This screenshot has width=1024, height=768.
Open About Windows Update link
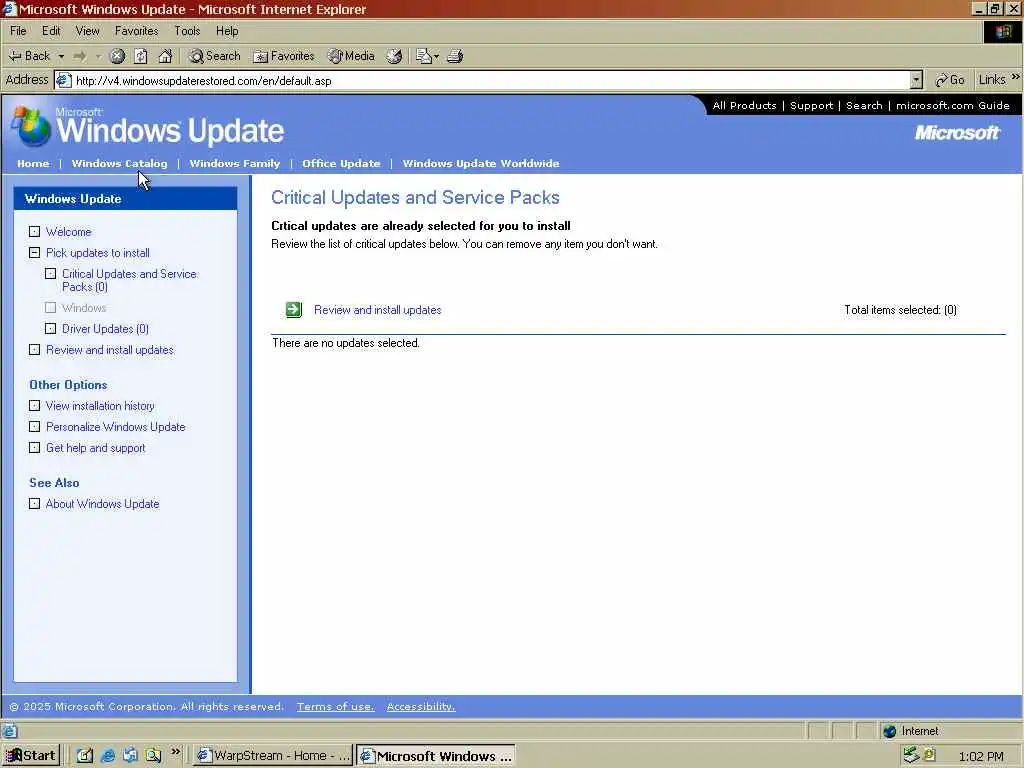click(103, 504)
